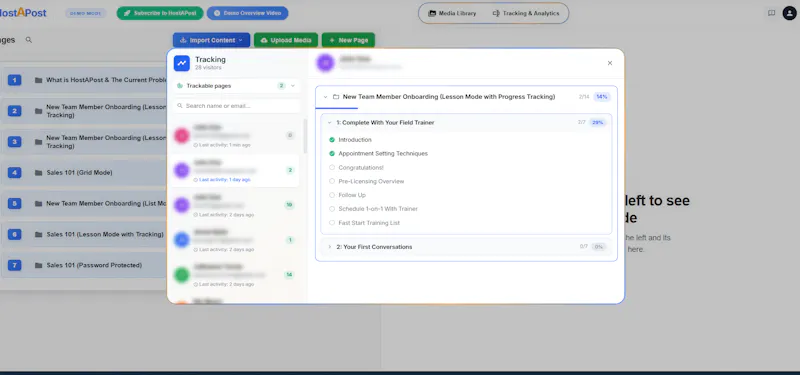Open the Media Library tab
Viewport: 800px width, 375px height.
452,13
